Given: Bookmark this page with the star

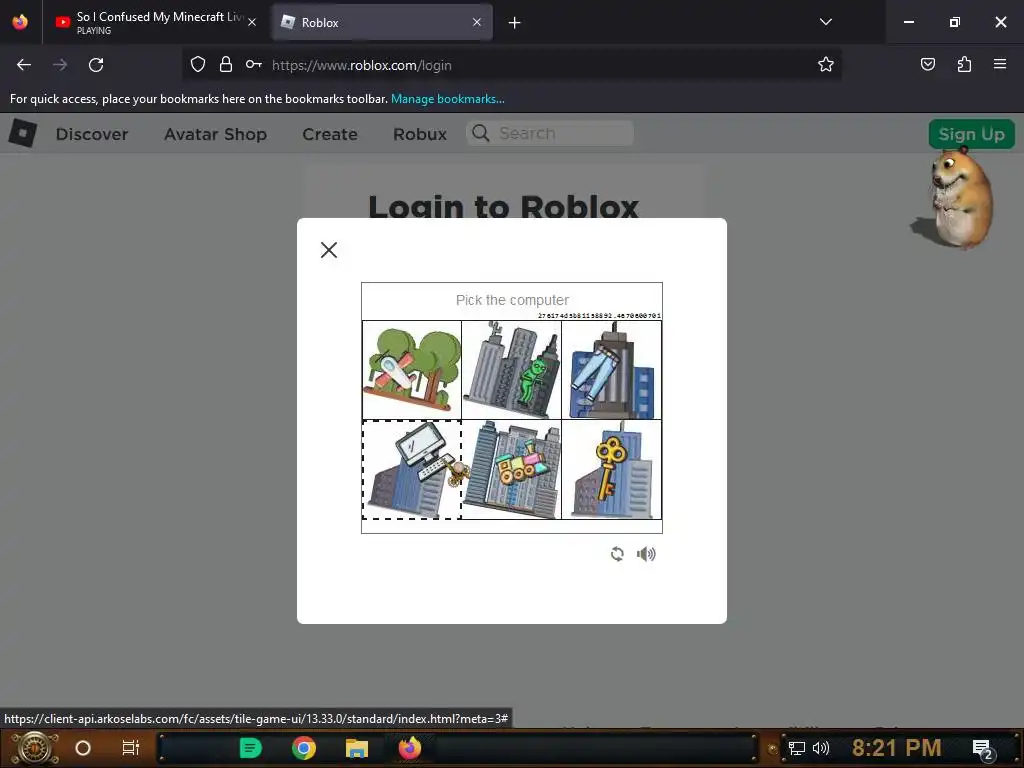Looking at the screenshot, I should pos(825,64).
